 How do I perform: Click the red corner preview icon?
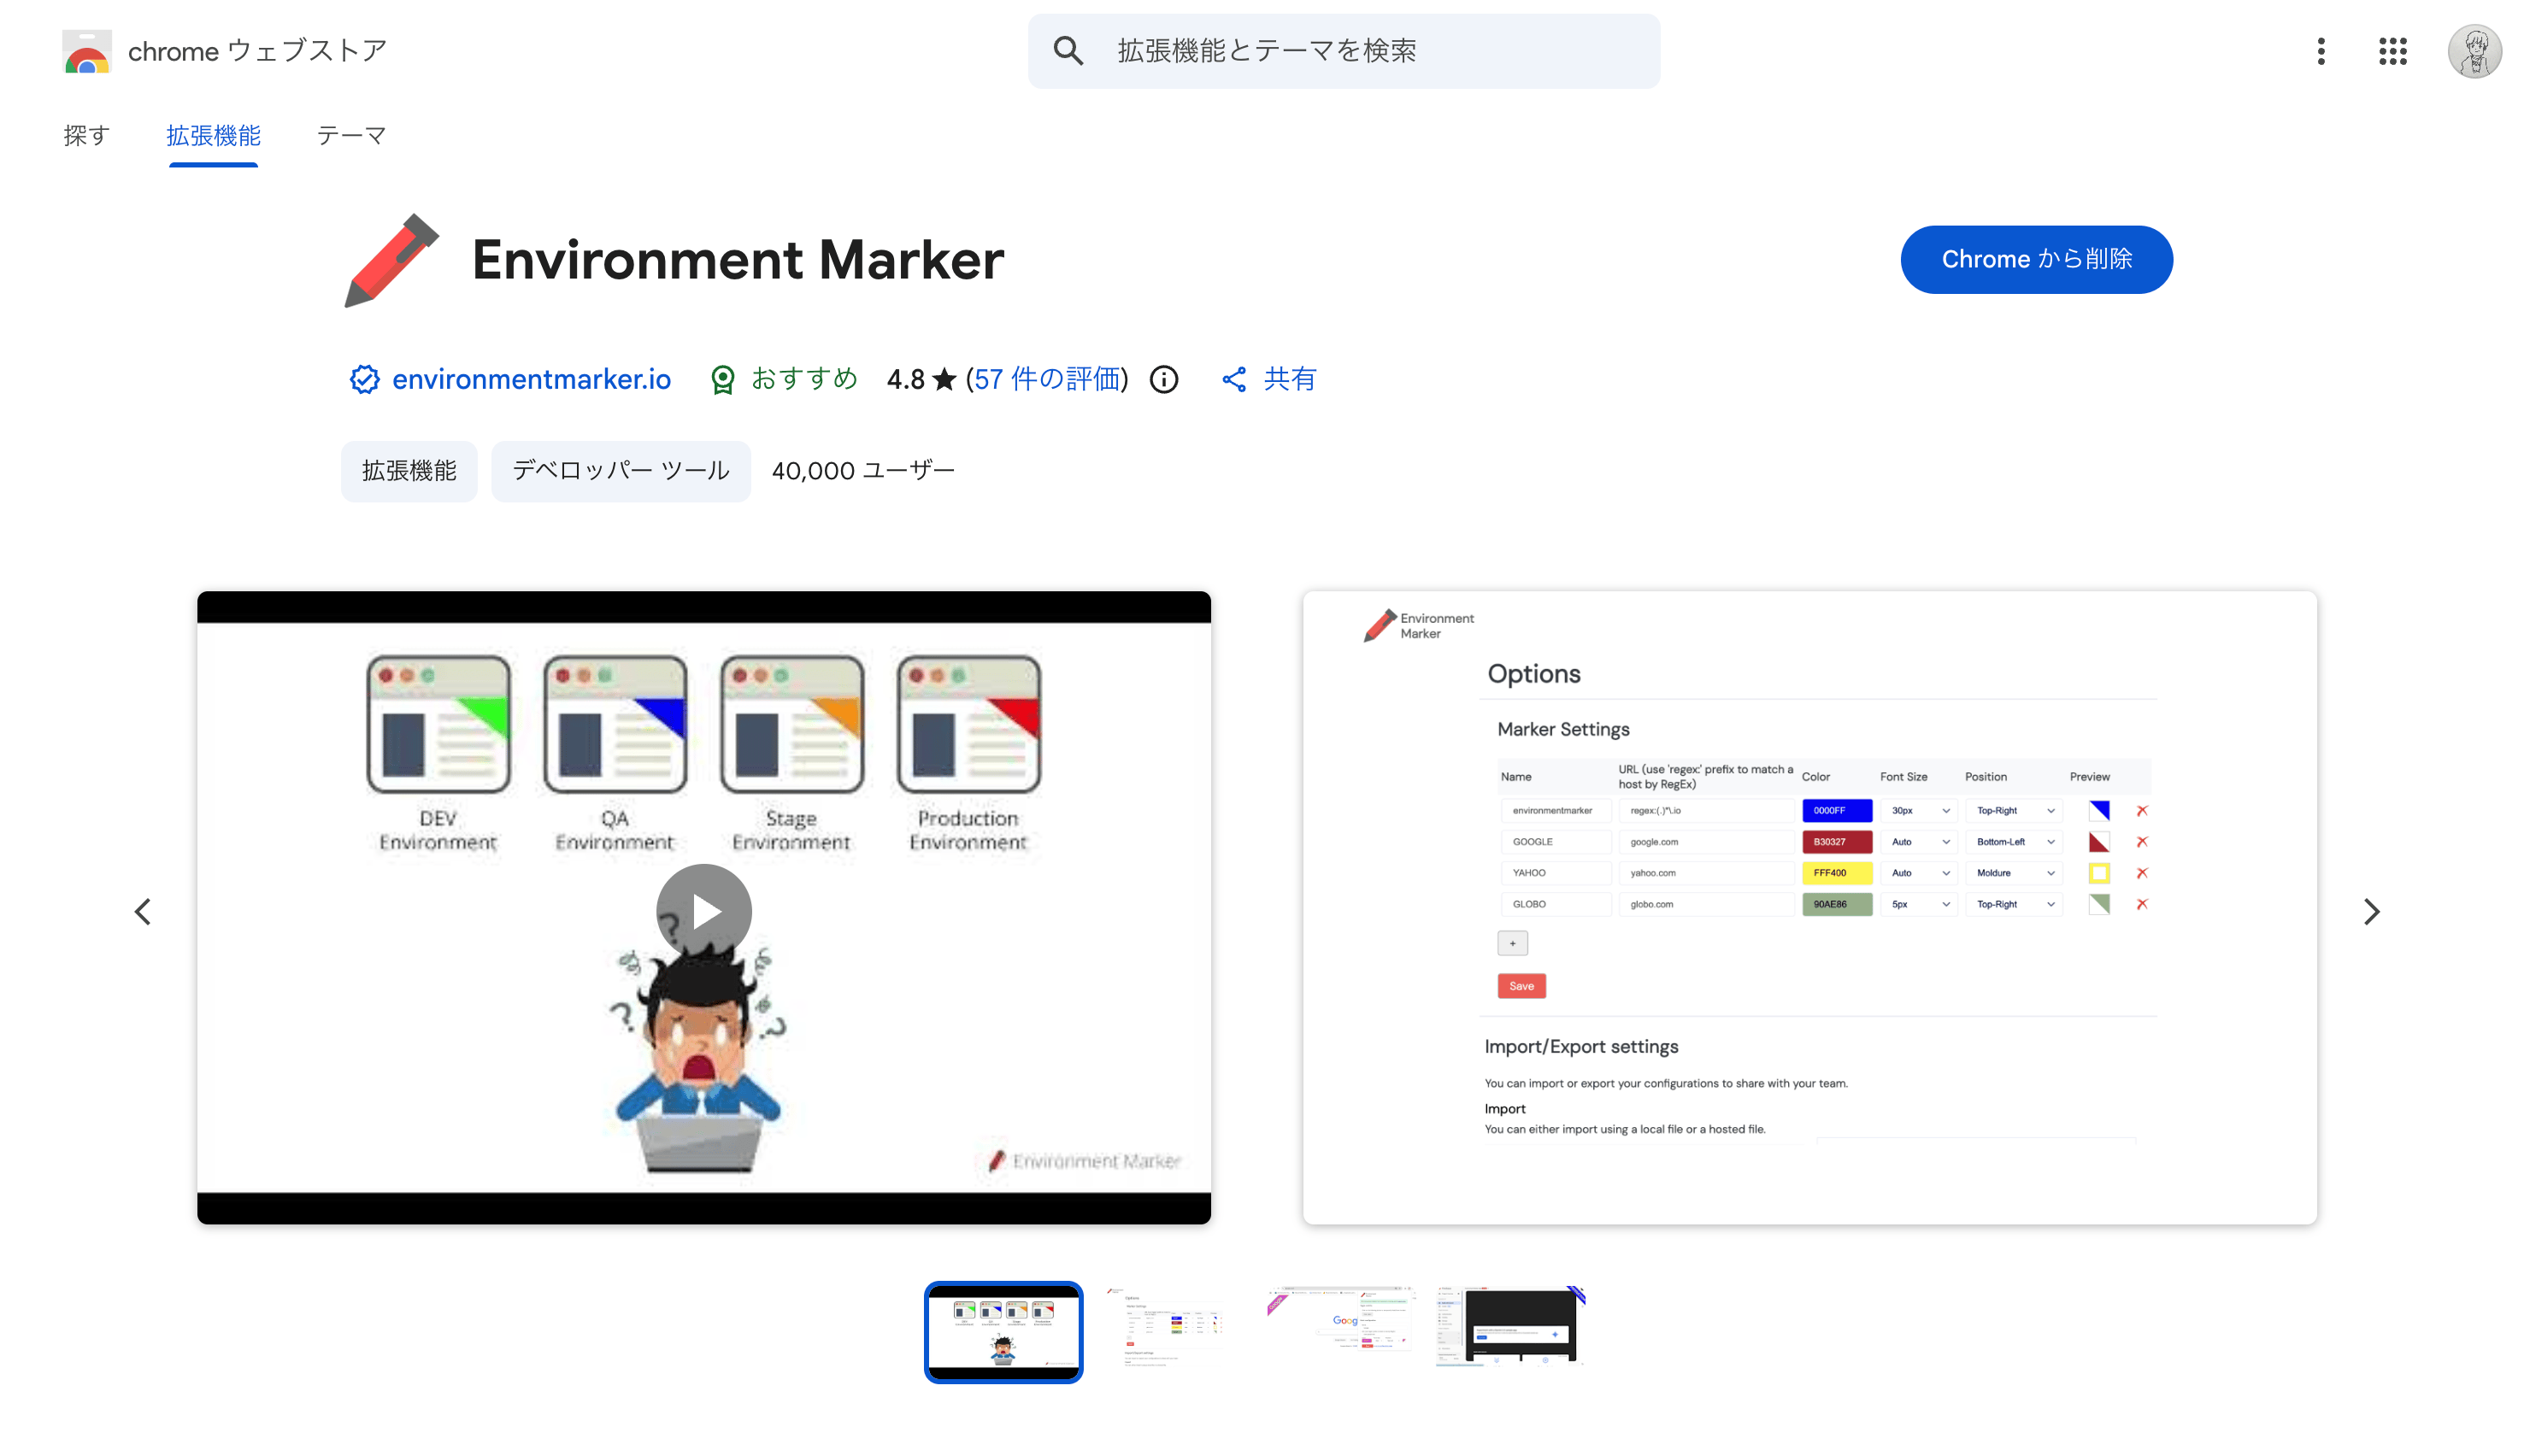click(2099, 842)
